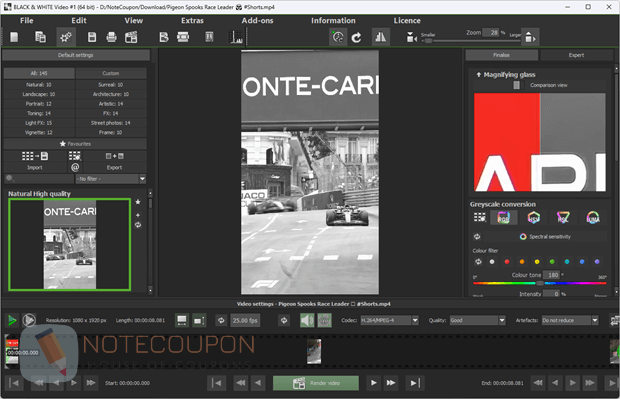Select the orange colour filter
The width and height of the screenshot is (620, 399).
coord(522,262)
